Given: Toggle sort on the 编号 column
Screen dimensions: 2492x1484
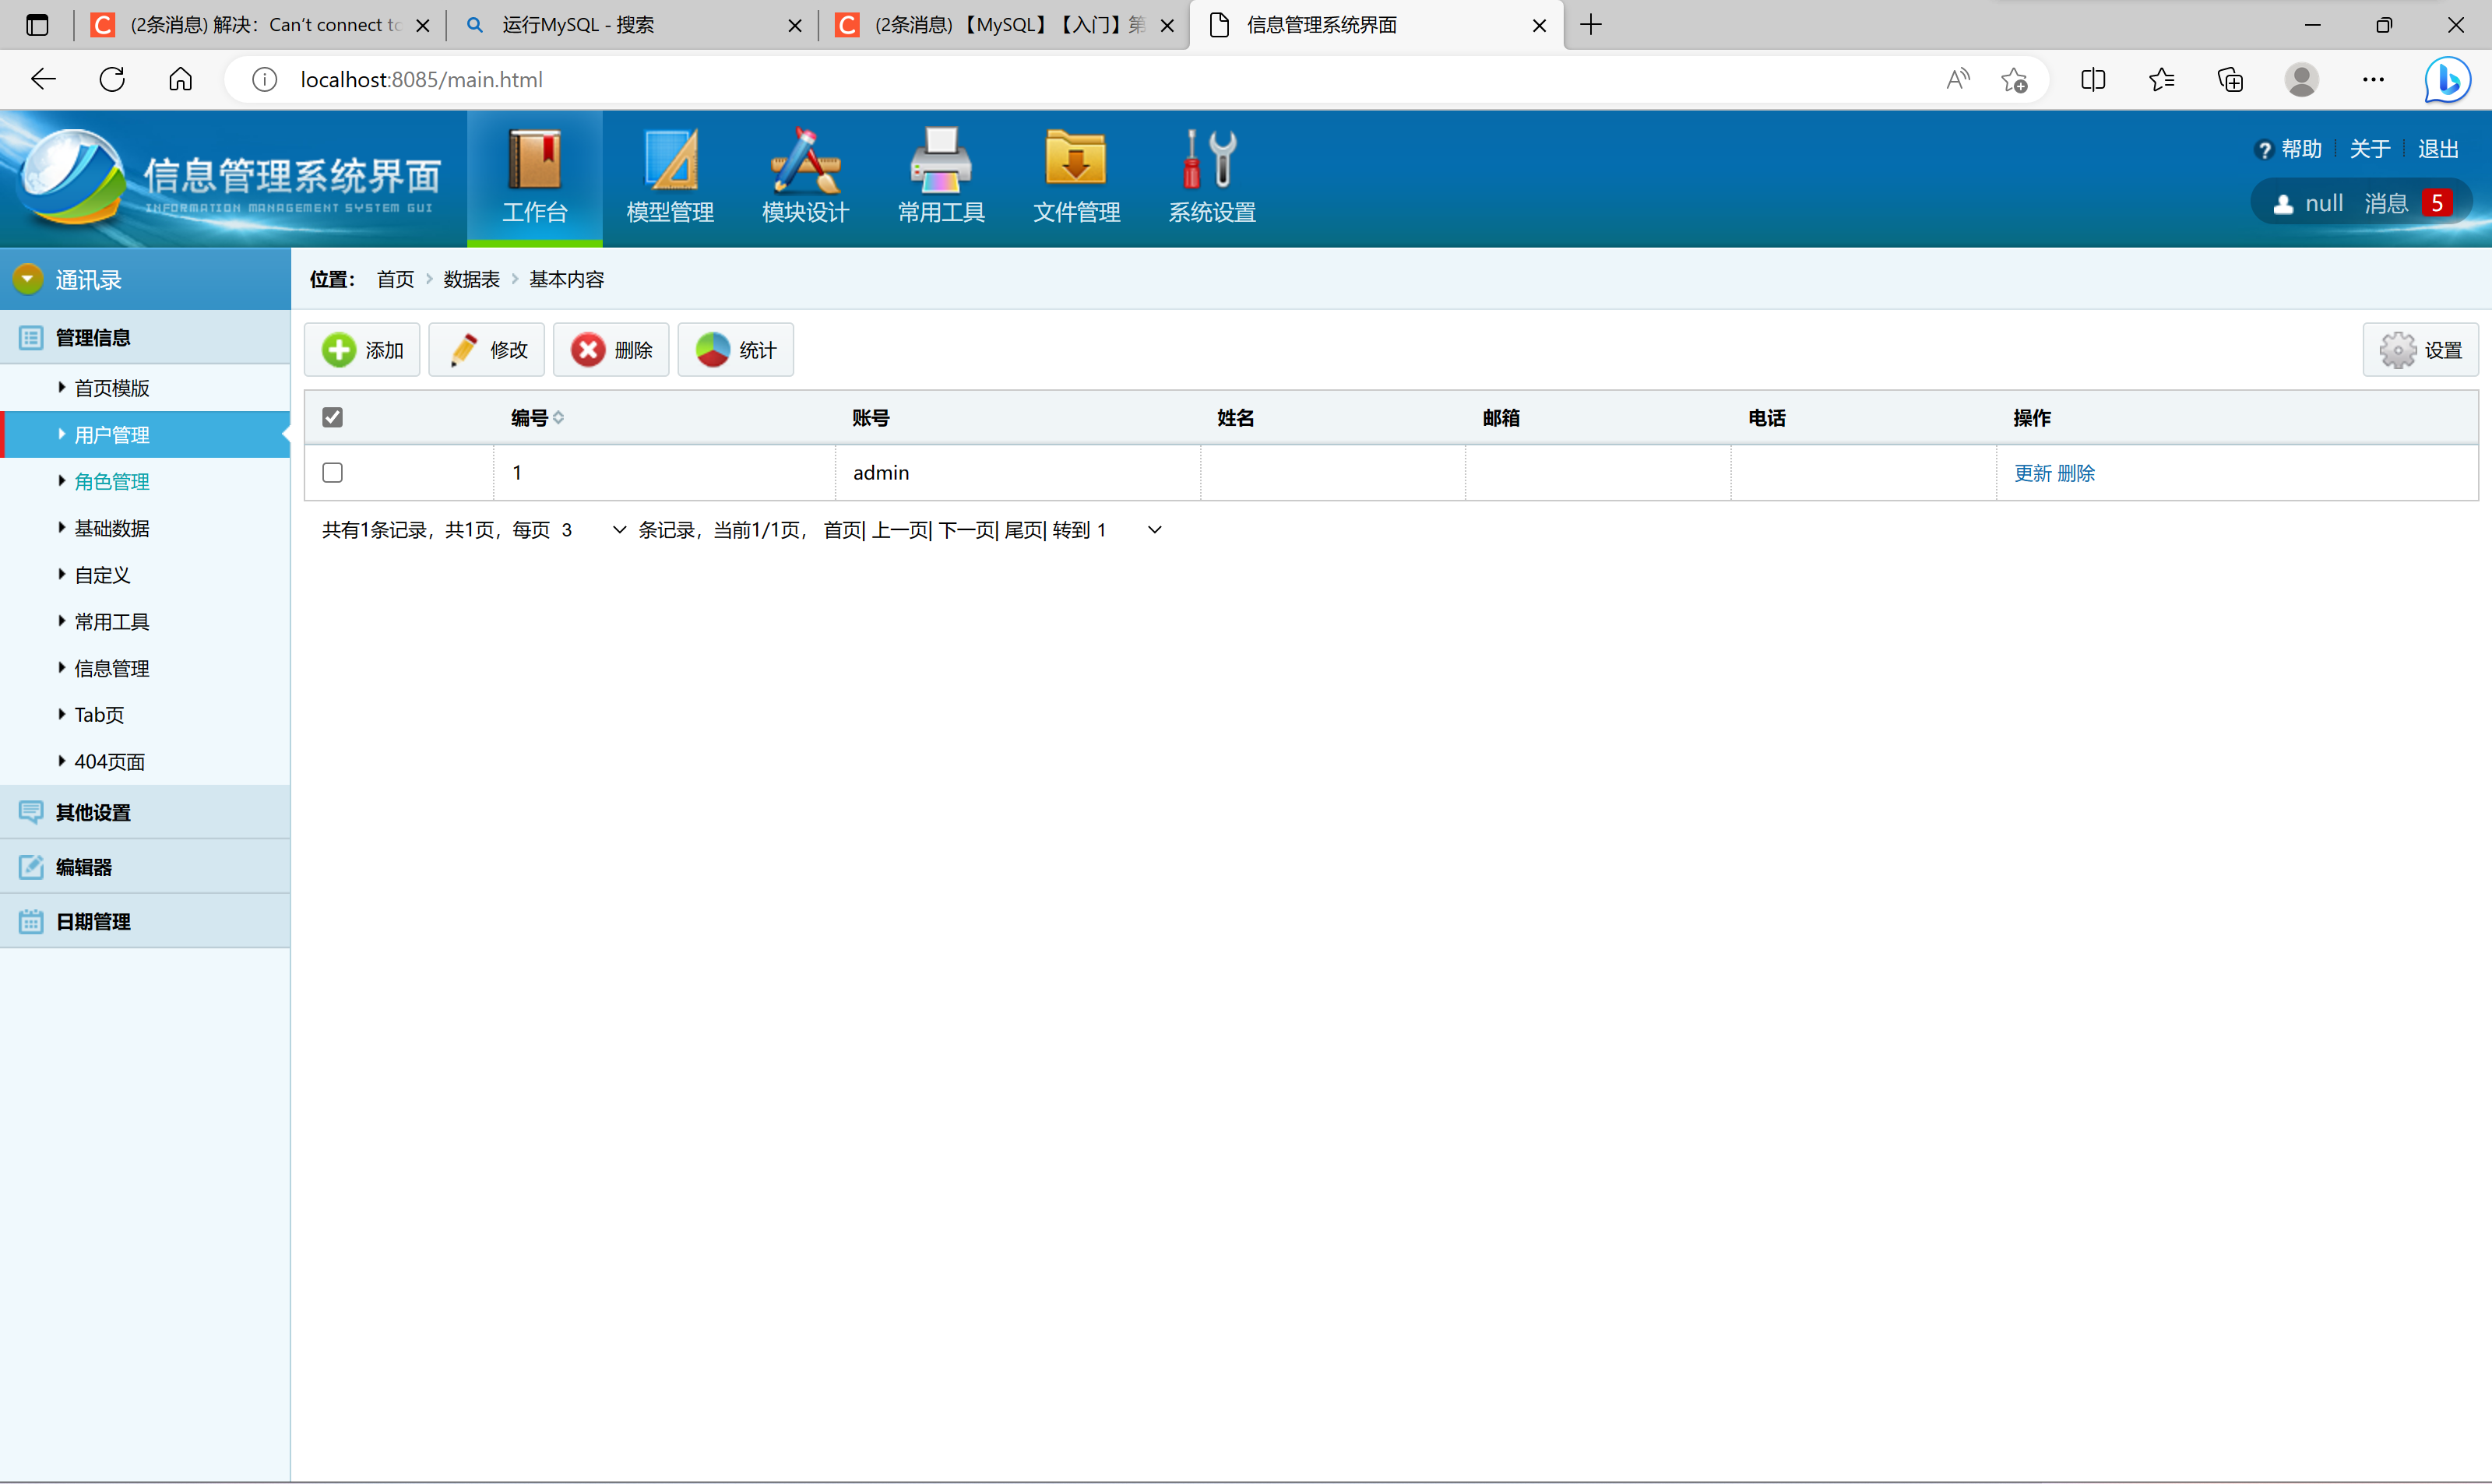Looking at the screenshot, I should tap(536, 417).
